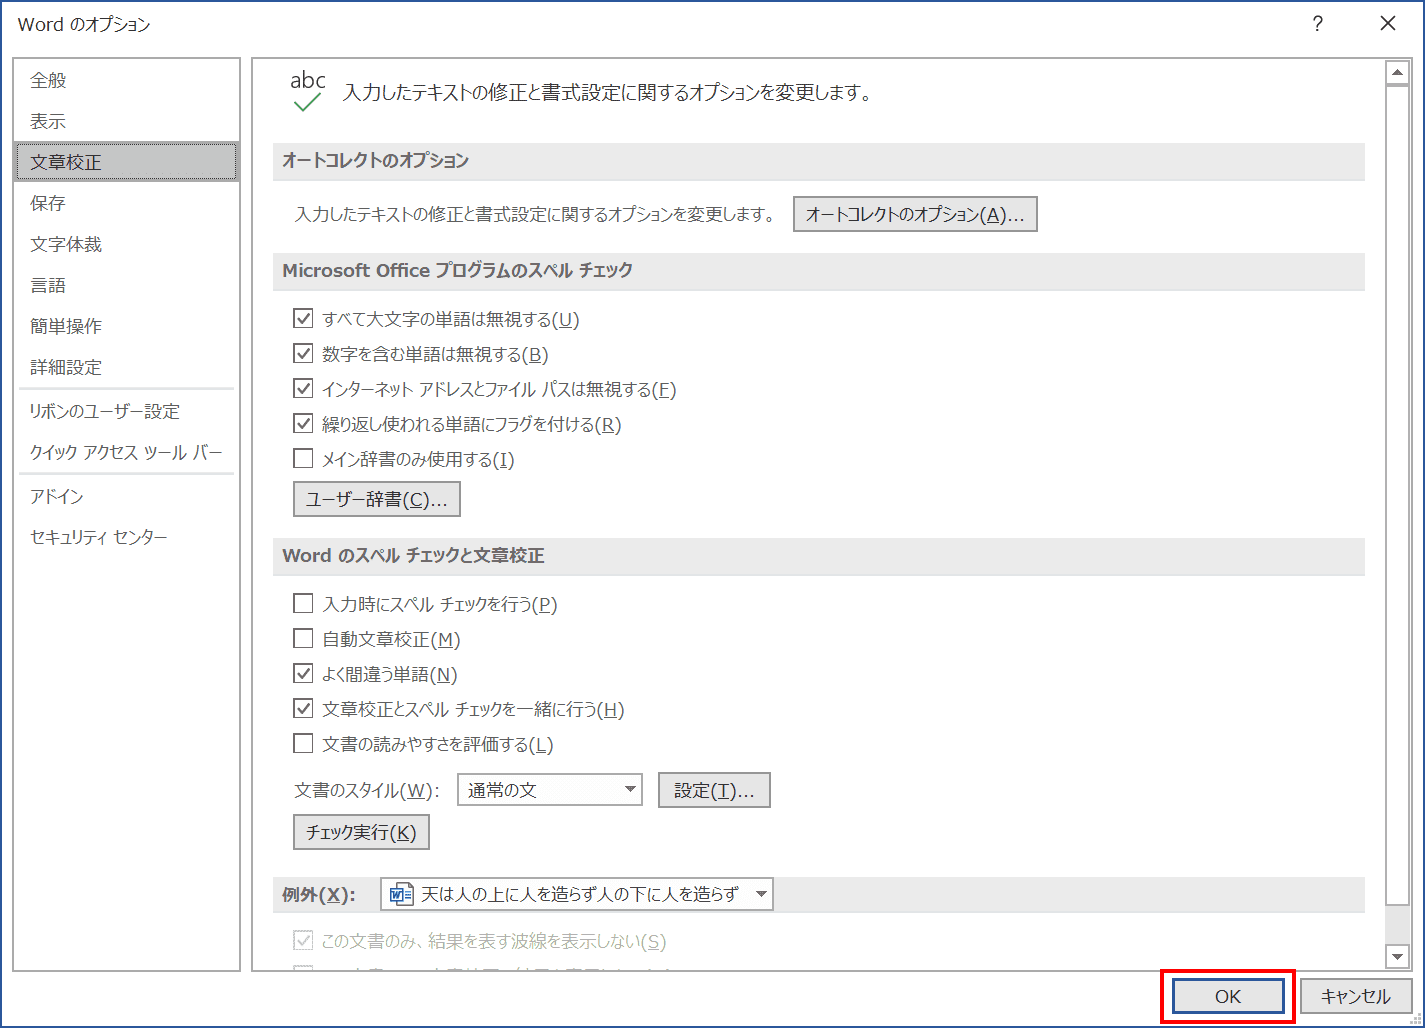
Task: Open the 表示 category
Action: [127, 121]
